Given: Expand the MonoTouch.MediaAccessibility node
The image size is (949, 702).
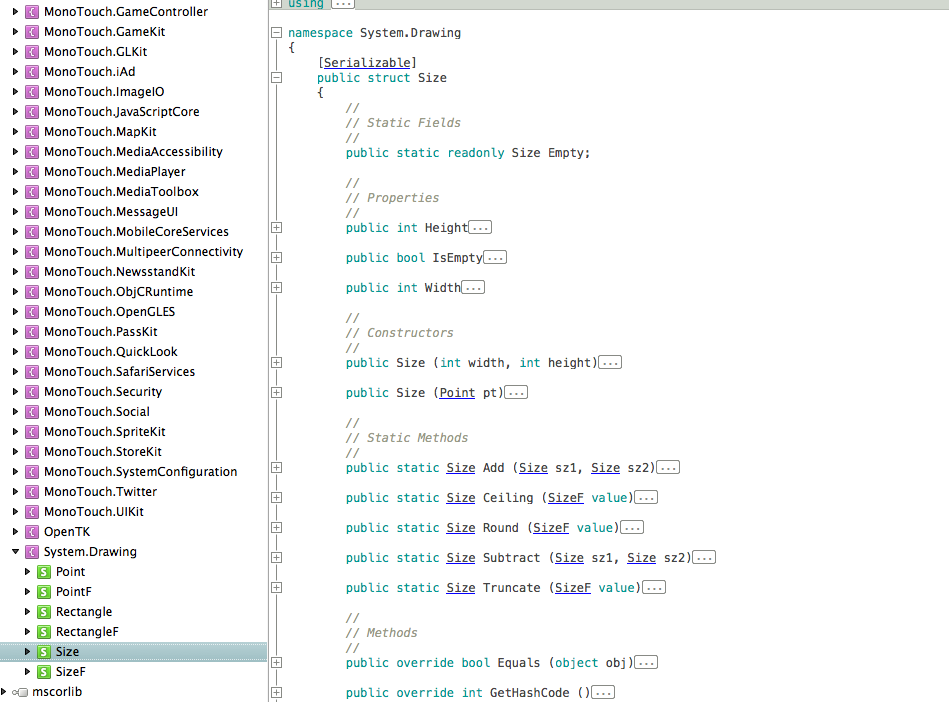Looking at the screenshot, I should tap(15, 151).
